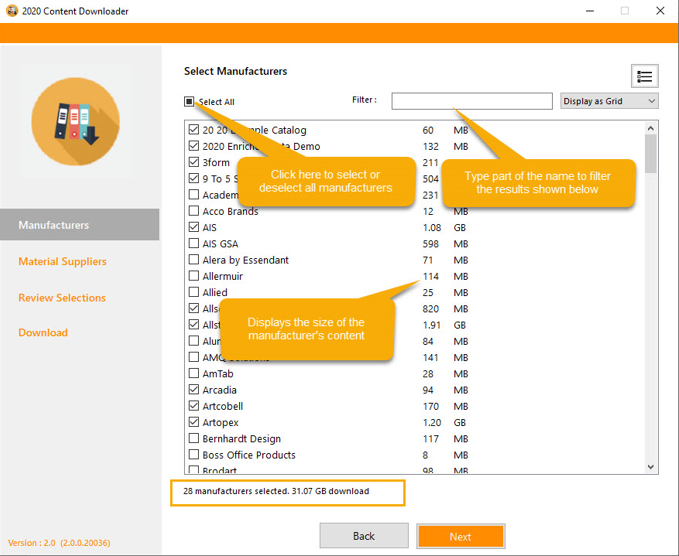Click the list view icon button
The image size is (679, 556).
pyautogui.click(x=644, y=76)
